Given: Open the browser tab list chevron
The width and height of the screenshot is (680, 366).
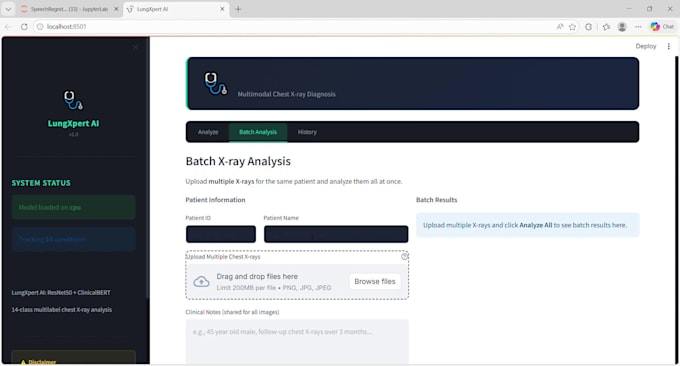Looking at the screenshot, I should (x=8, y=9).
